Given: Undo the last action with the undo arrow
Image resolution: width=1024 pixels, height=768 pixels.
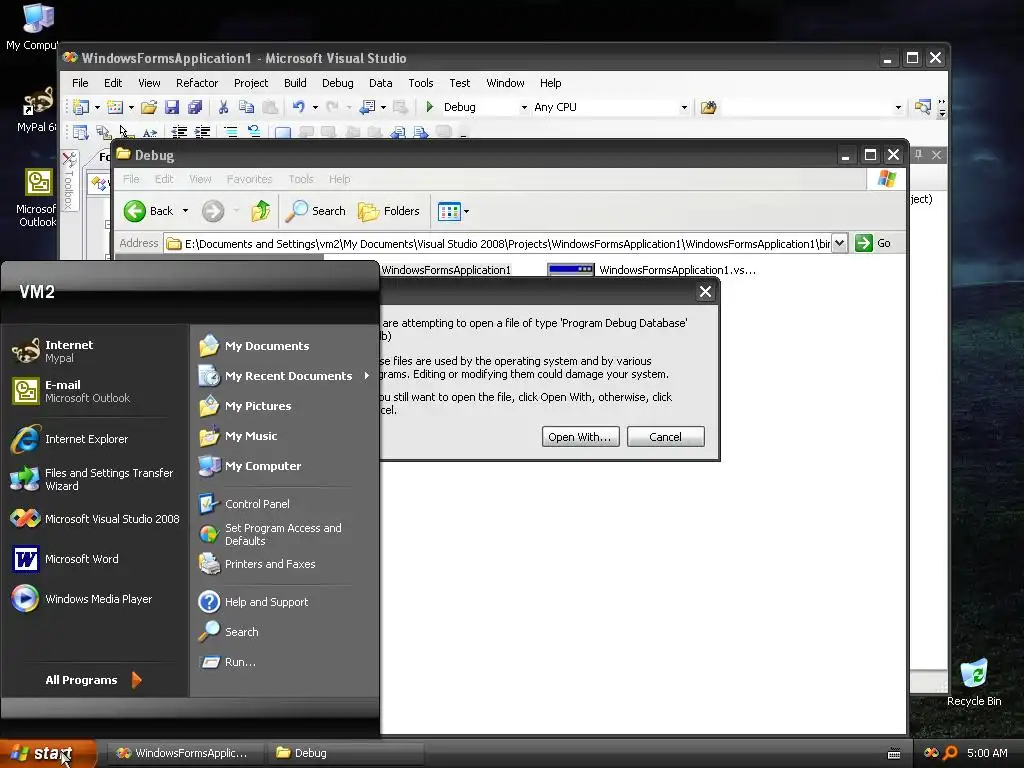Looking at the screenshot, I should click(298, 107).
